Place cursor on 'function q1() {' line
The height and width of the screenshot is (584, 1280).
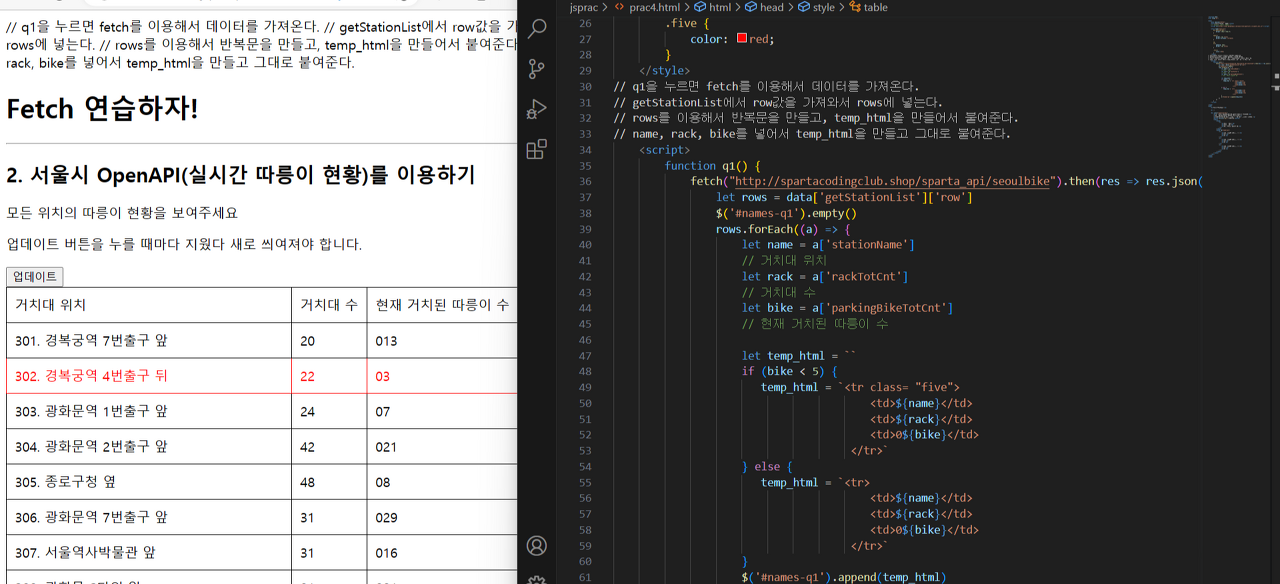pos(713,165)
